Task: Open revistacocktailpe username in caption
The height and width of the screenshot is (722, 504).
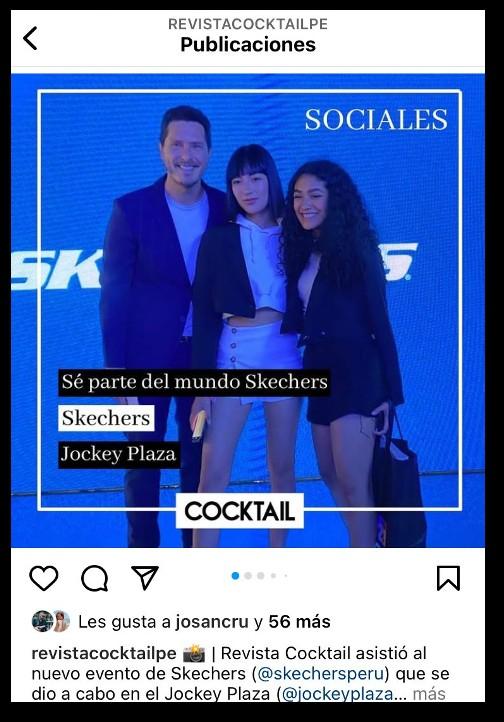Action: 104,653
